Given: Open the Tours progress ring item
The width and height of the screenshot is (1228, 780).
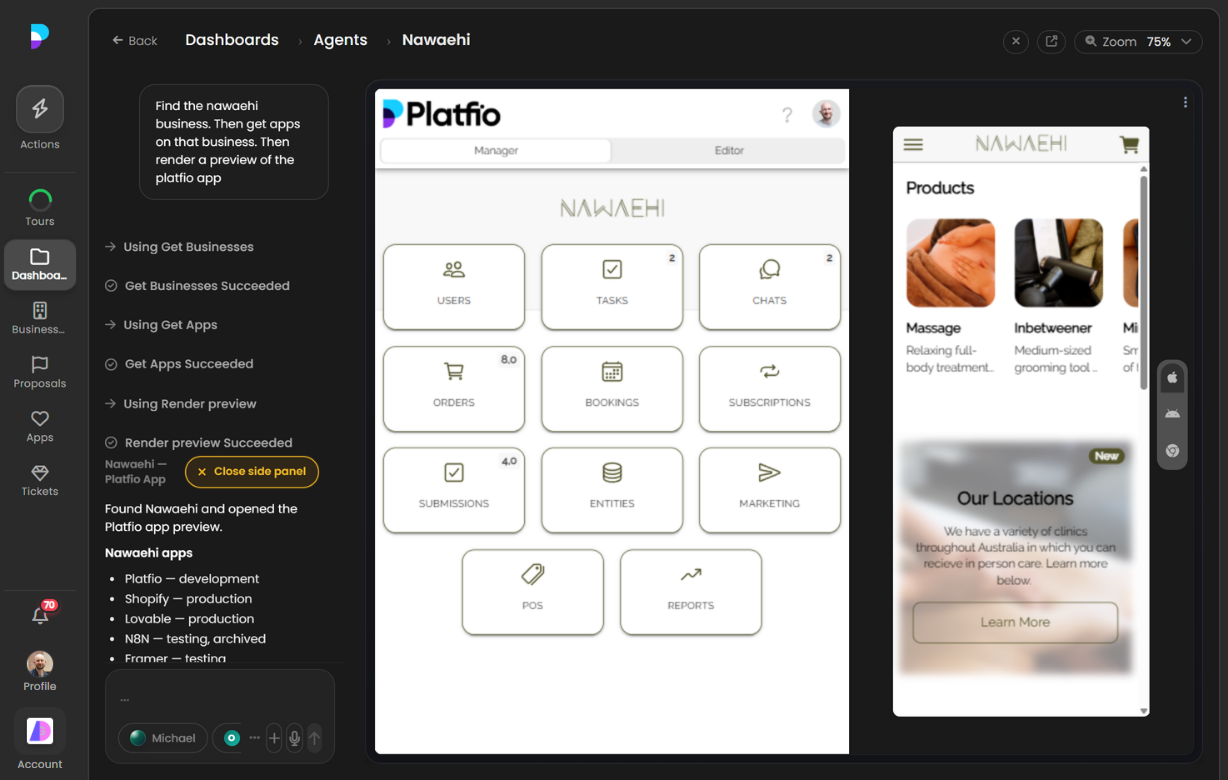Looking at the screenshot, I should coord(40,207).
